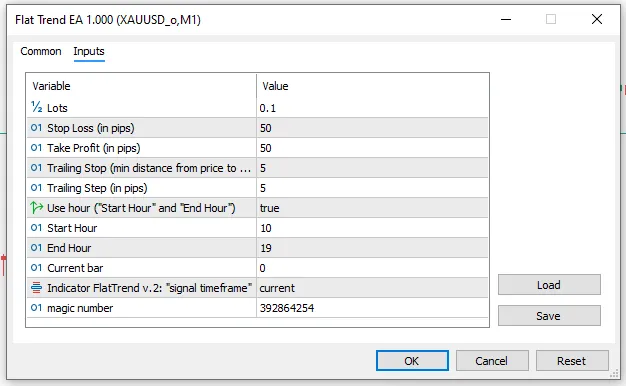
Task: Select the magic number label
Action: (x=80, y=308)
